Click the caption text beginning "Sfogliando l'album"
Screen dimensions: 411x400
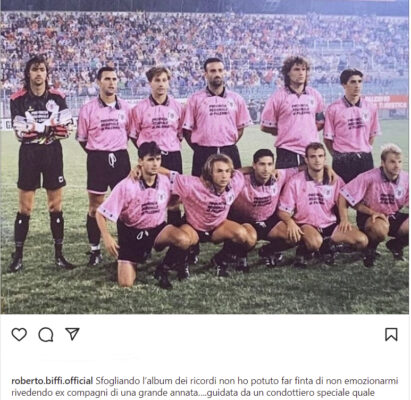tap(205, 387)
